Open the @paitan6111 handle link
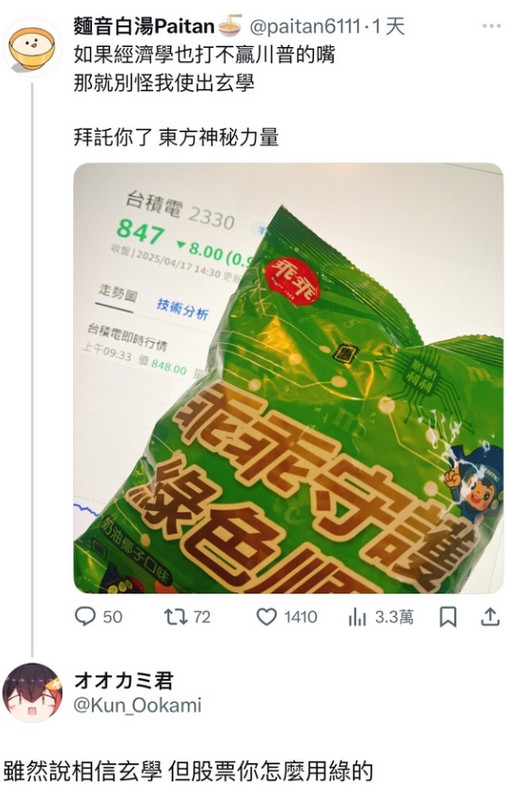 (304, 27)
